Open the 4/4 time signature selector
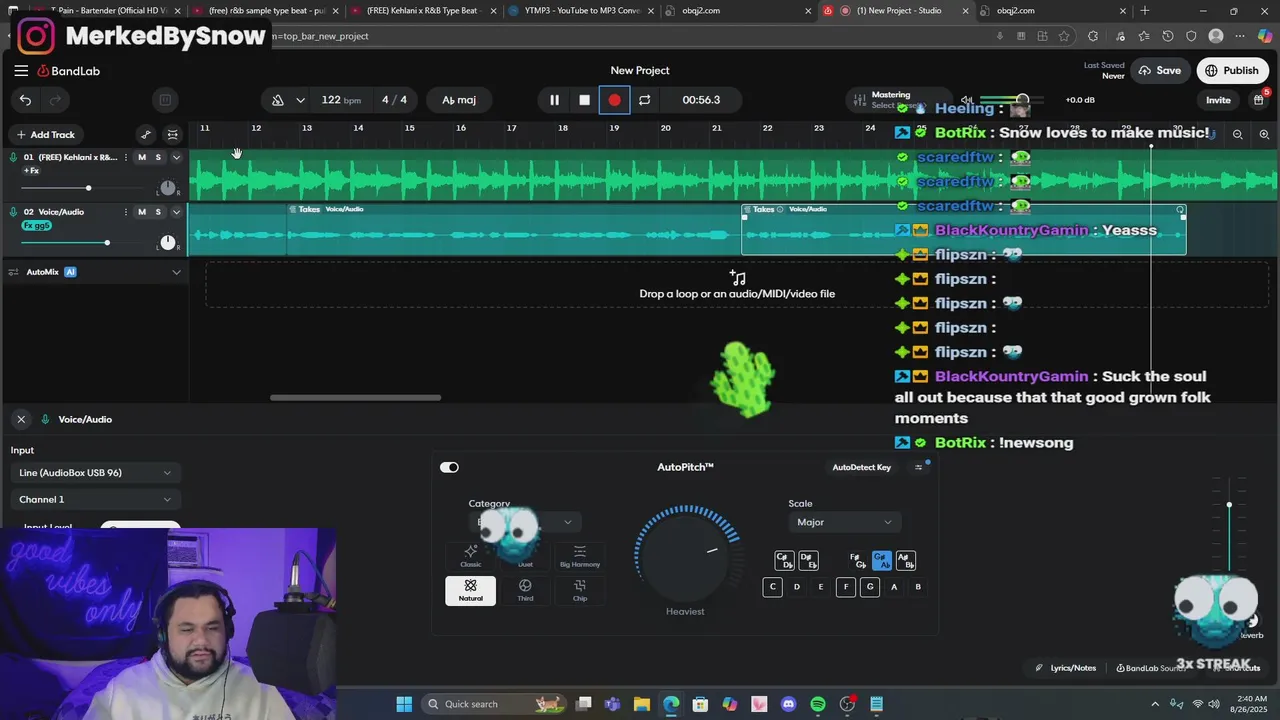This screenshot has width=1280, height=720. pos(394,100)
